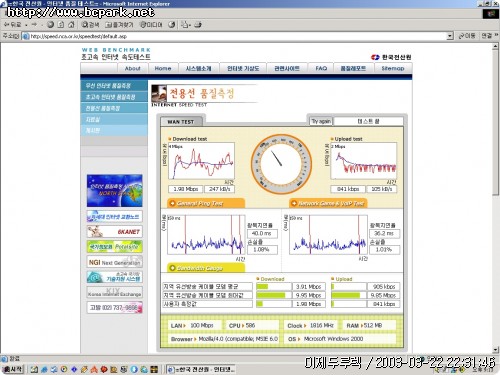Click the 한국전산원 logo link
This screenshot has width=500, height=375.
pyautogui.click(x=391, y=57)
